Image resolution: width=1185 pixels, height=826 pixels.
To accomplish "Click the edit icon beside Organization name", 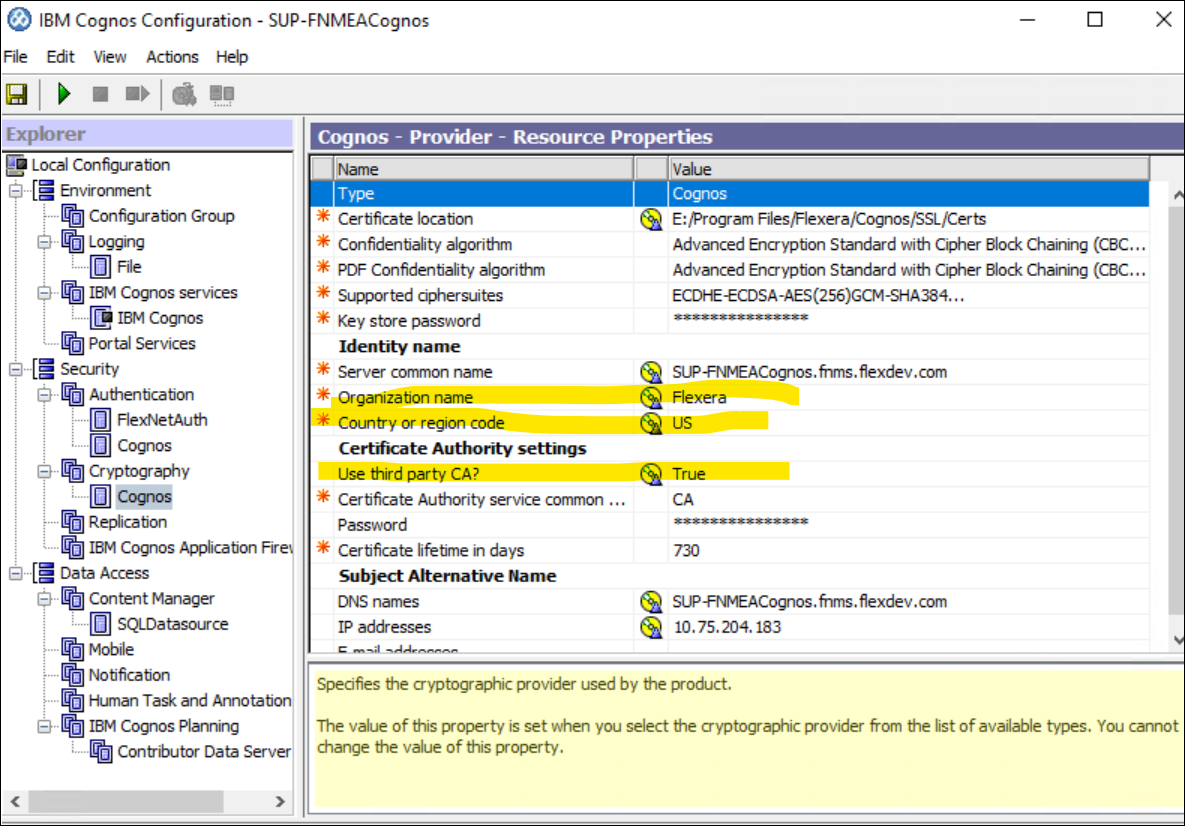I will [x=651, y=398].
